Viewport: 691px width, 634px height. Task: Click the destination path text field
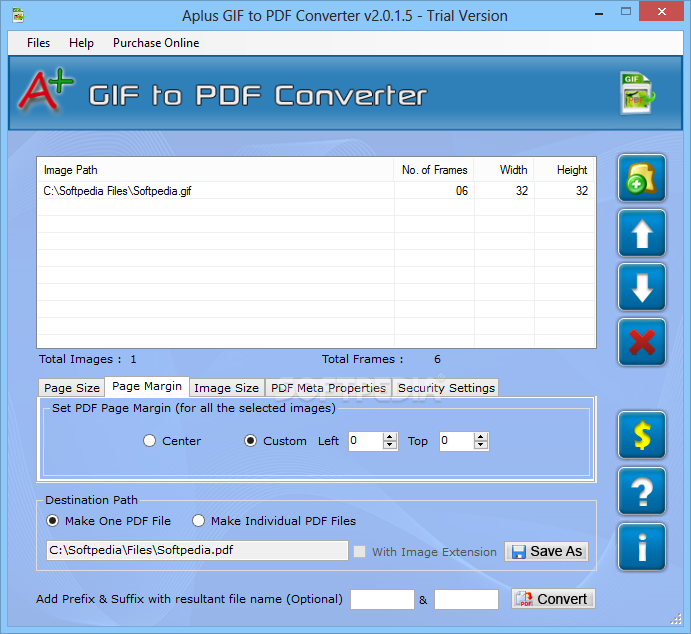(197, 550)
